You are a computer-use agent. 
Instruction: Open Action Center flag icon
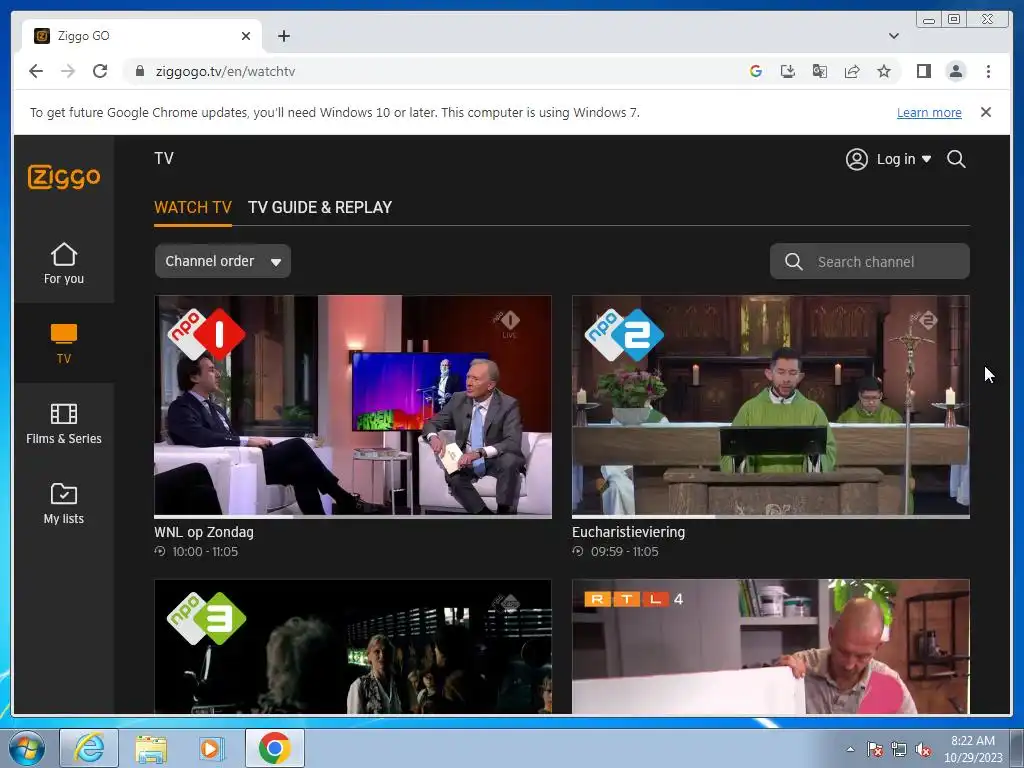coord(875,749)
